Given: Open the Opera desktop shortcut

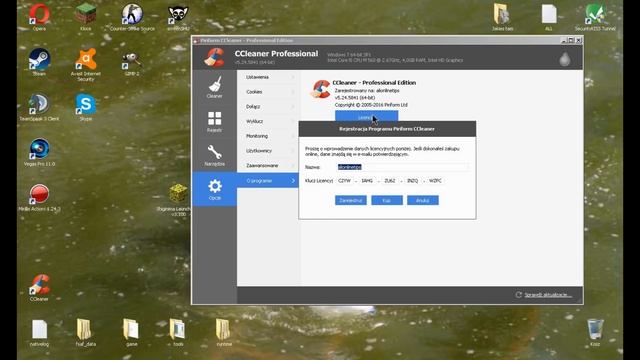Looking at the screenshot, I should 39,18.
